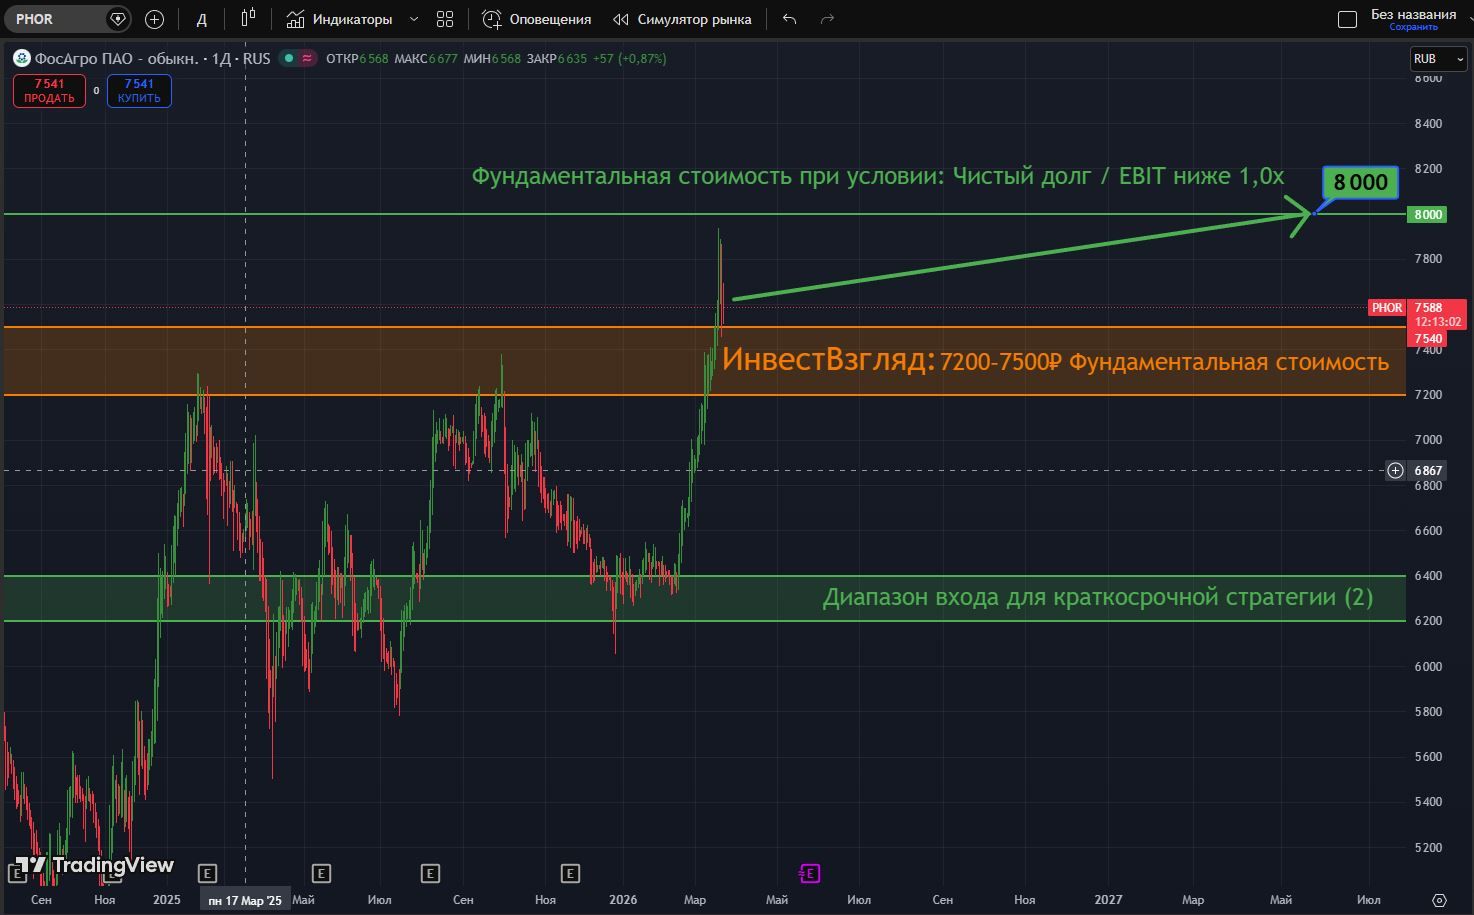Toggle the layout checkbox near Без названия
1474x915 pixels.
tap(1347, 19)
